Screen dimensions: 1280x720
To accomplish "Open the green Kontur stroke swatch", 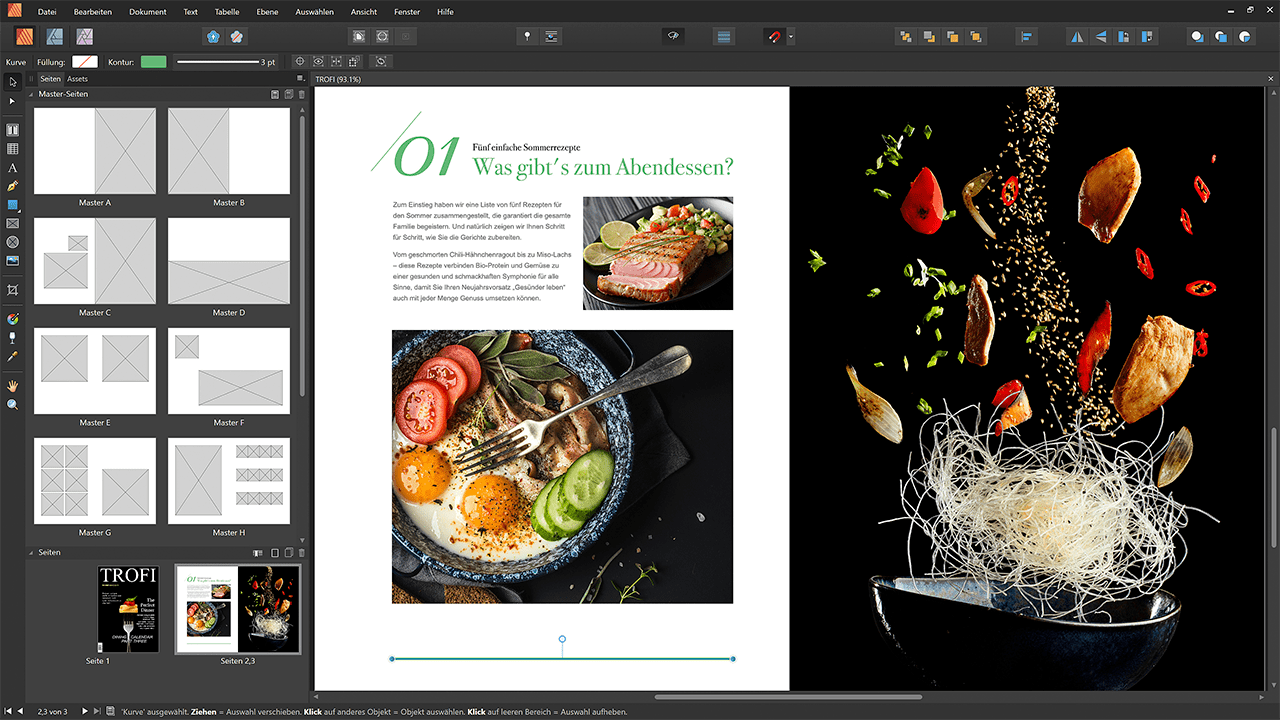I will pyautogui.click(x=153, y=62).
